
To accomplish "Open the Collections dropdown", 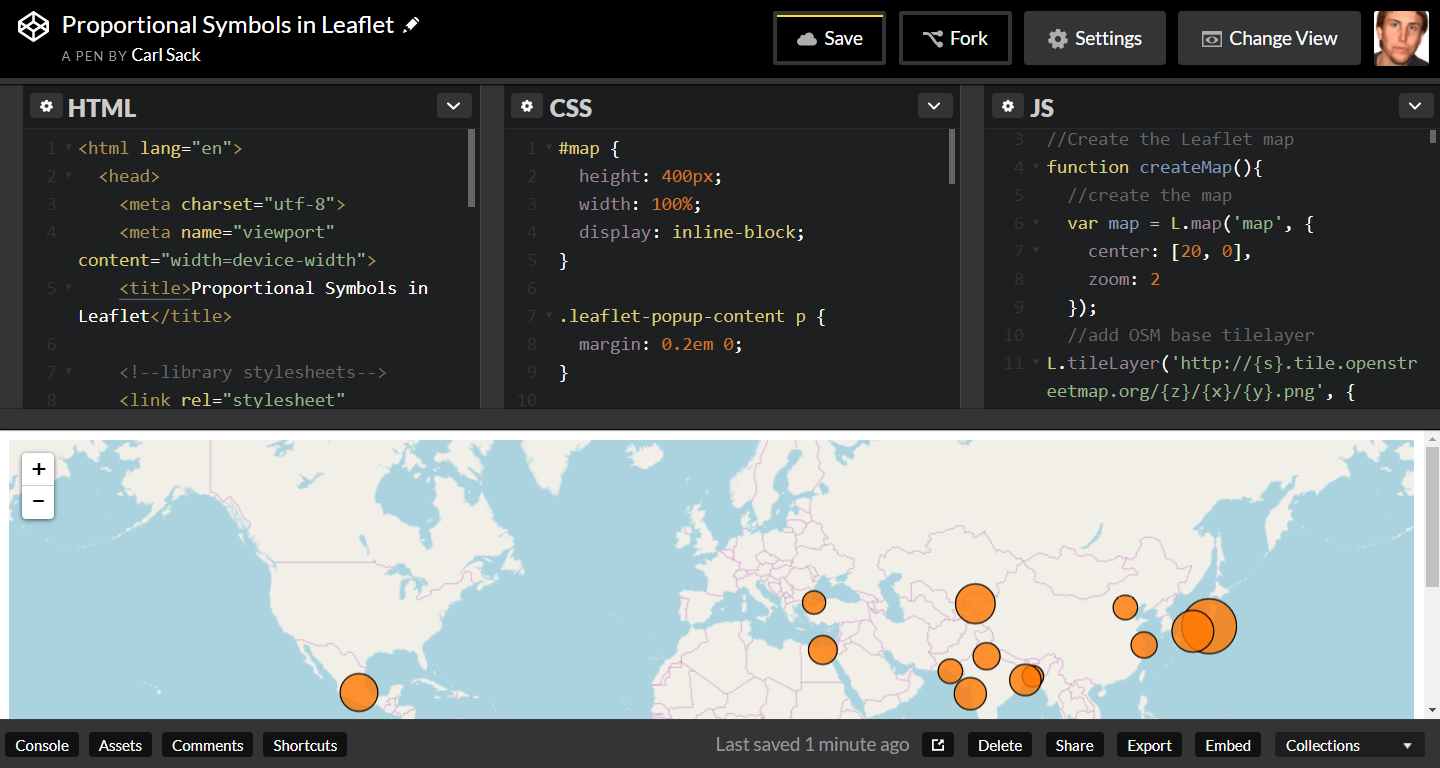I will point(1349,745).
